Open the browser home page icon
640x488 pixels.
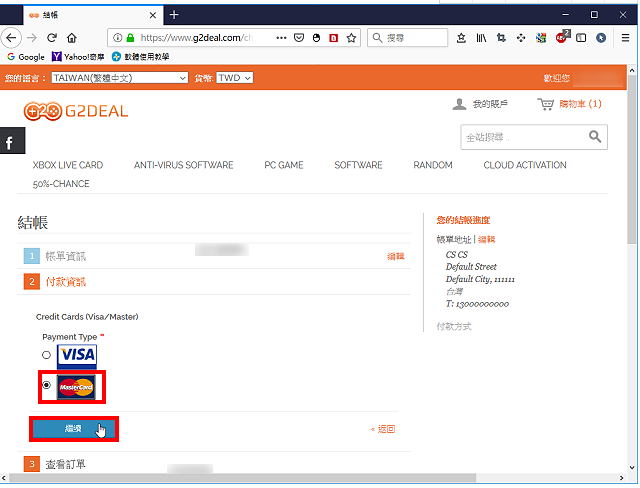(x=72, y=38)
